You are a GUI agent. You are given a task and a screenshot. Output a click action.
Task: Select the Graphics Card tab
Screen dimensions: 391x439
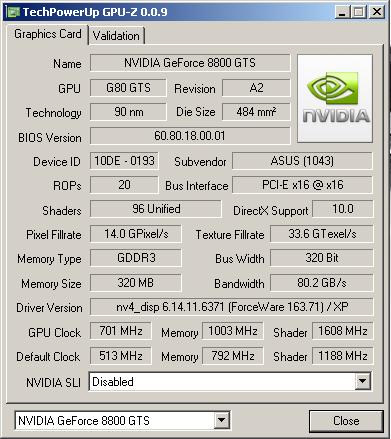(x=47, y=34)
